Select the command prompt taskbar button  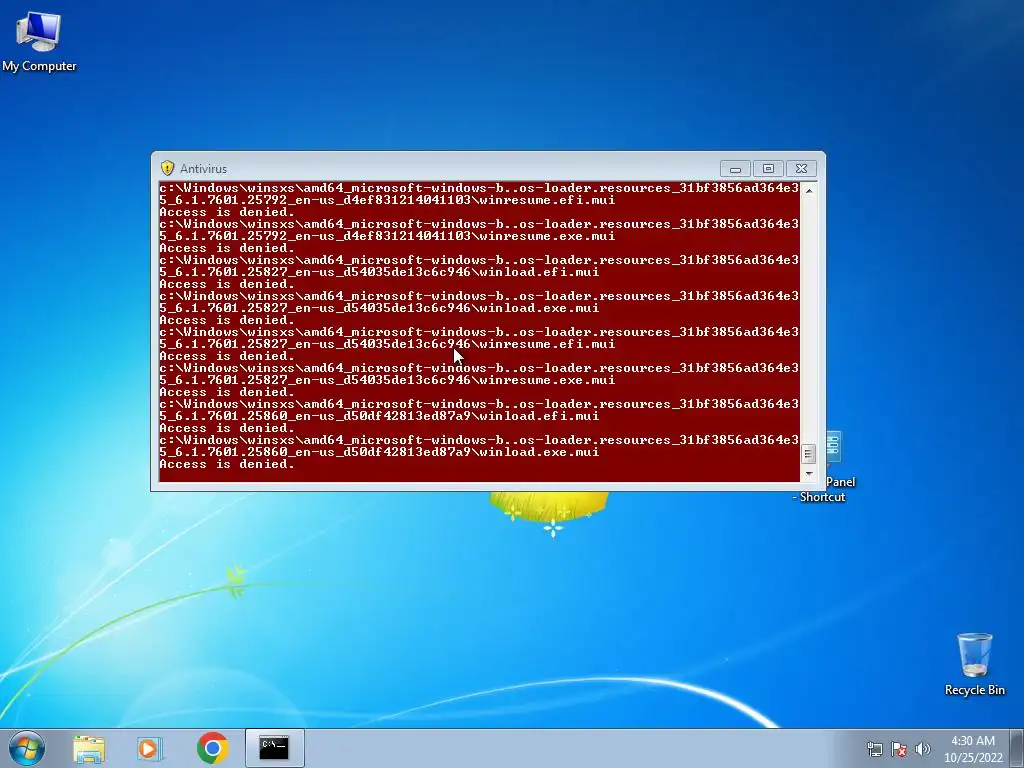coord(274,748)
